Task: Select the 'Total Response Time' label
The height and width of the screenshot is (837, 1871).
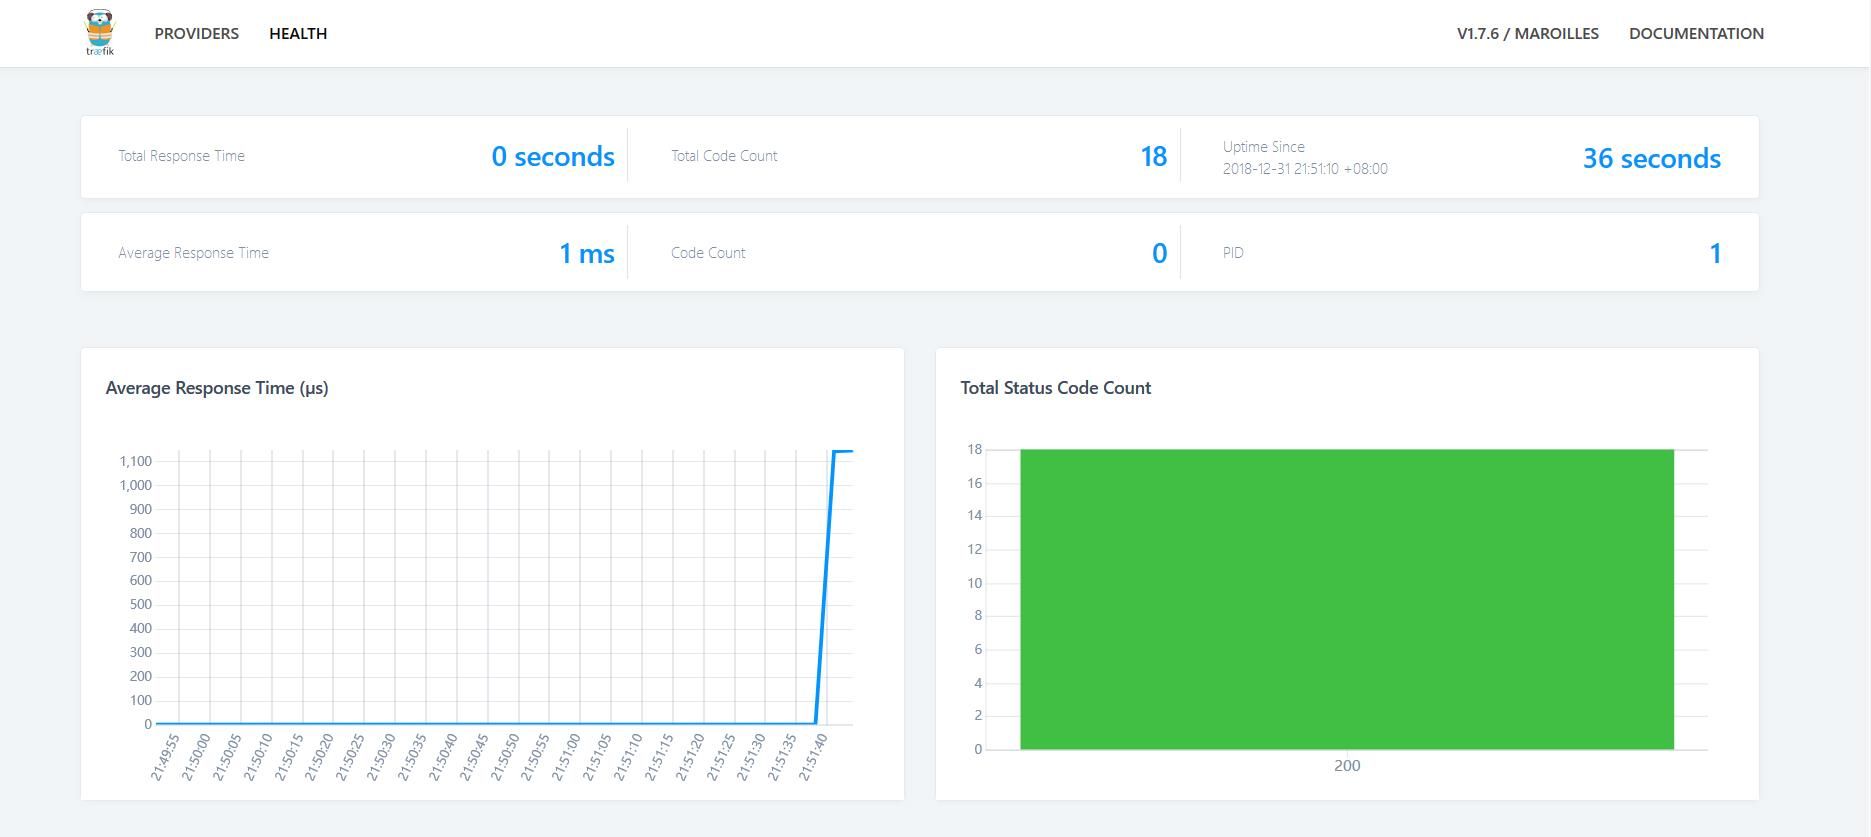Action: pos(181,156)
